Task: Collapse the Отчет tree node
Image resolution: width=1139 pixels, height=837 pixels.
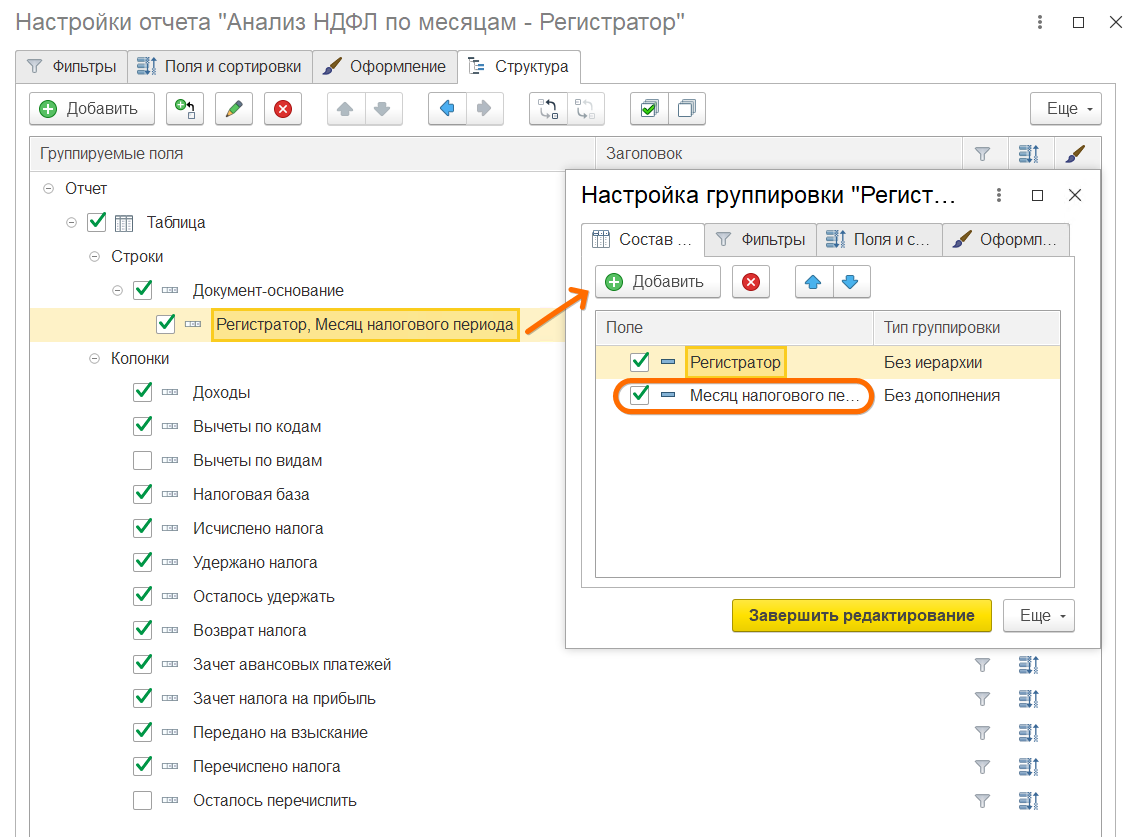Action: coord(49,189)
